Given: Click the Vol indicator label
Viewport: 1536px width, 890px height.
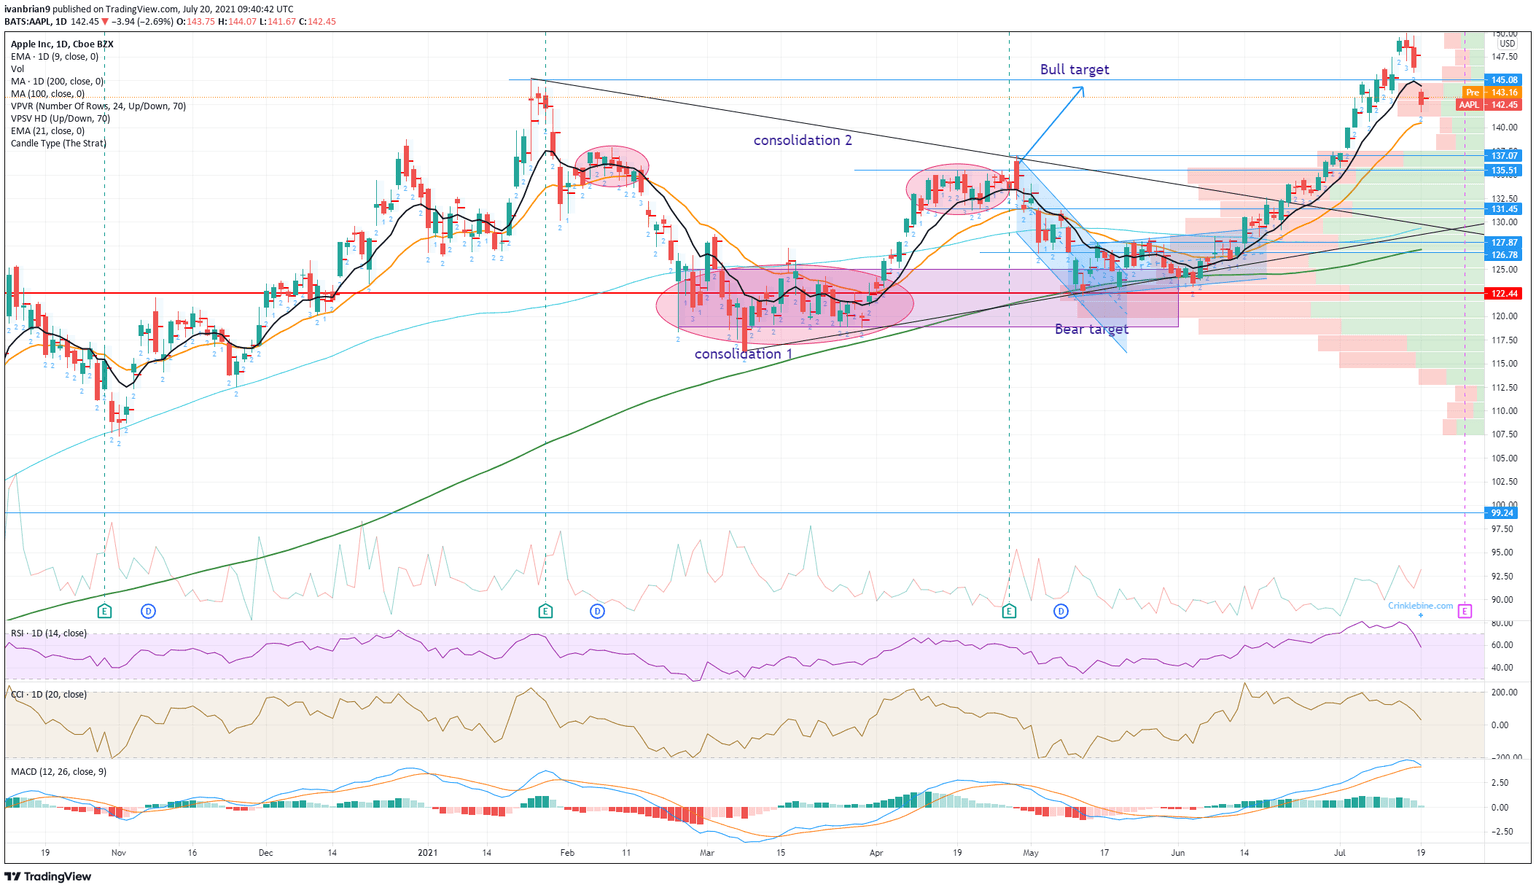Looking at the screenshot, I should click(x=17, y=69).
